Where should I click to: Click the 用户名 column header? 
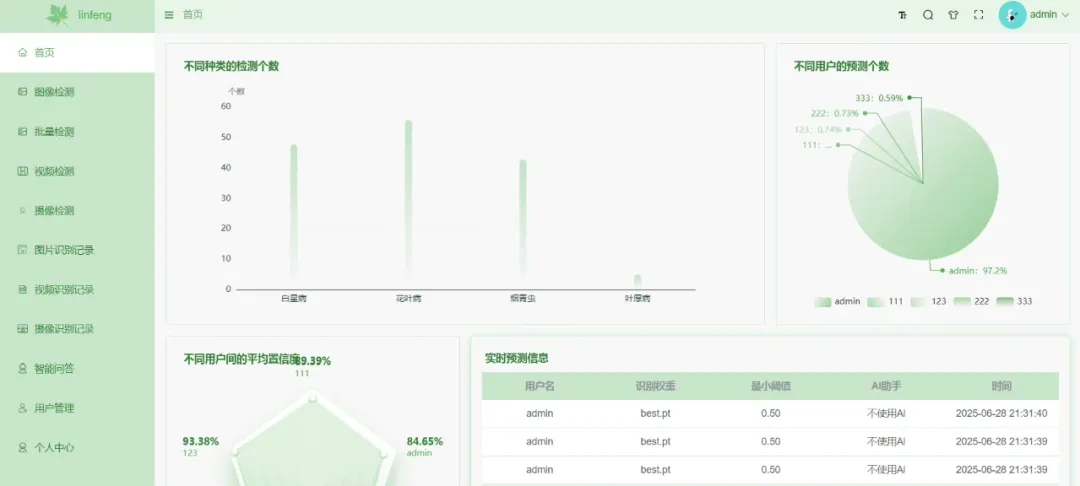[539, 386]
